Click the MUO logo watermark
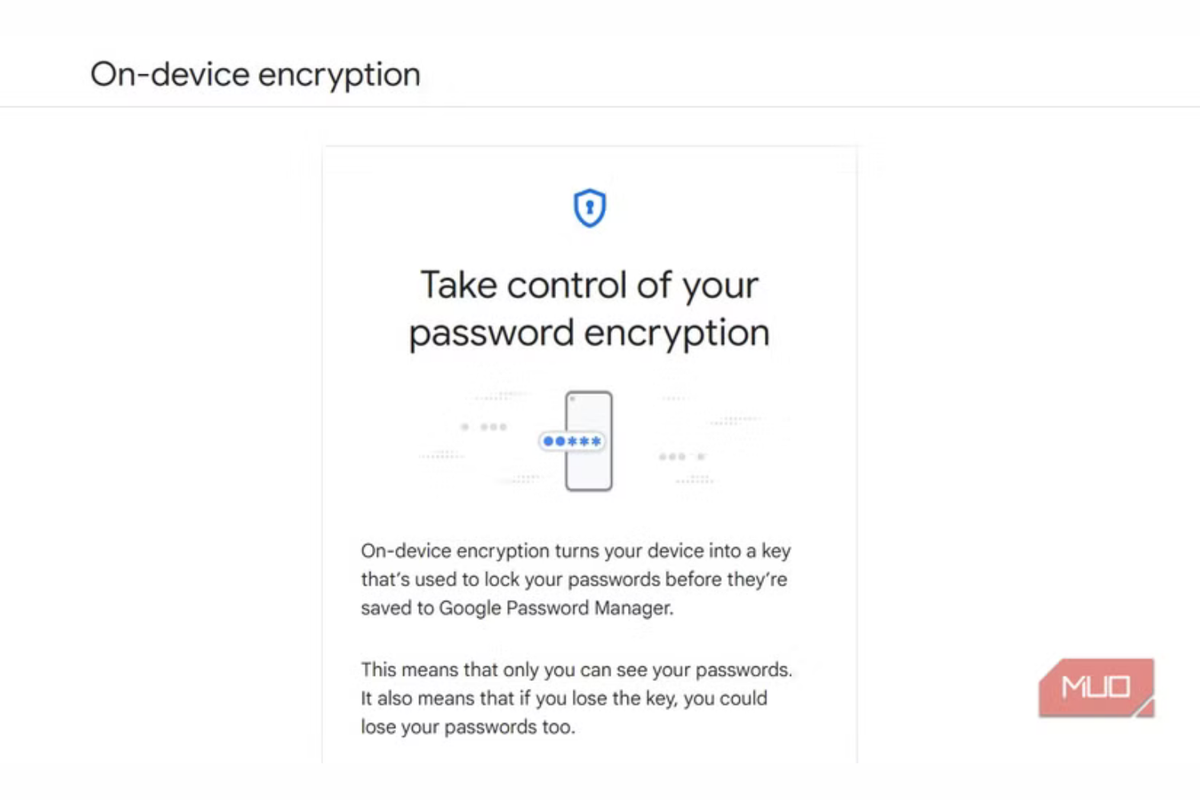Image resolution: width=1200 pixels, height=800 pixels. pyautogui.click(x=1096, y=687)
